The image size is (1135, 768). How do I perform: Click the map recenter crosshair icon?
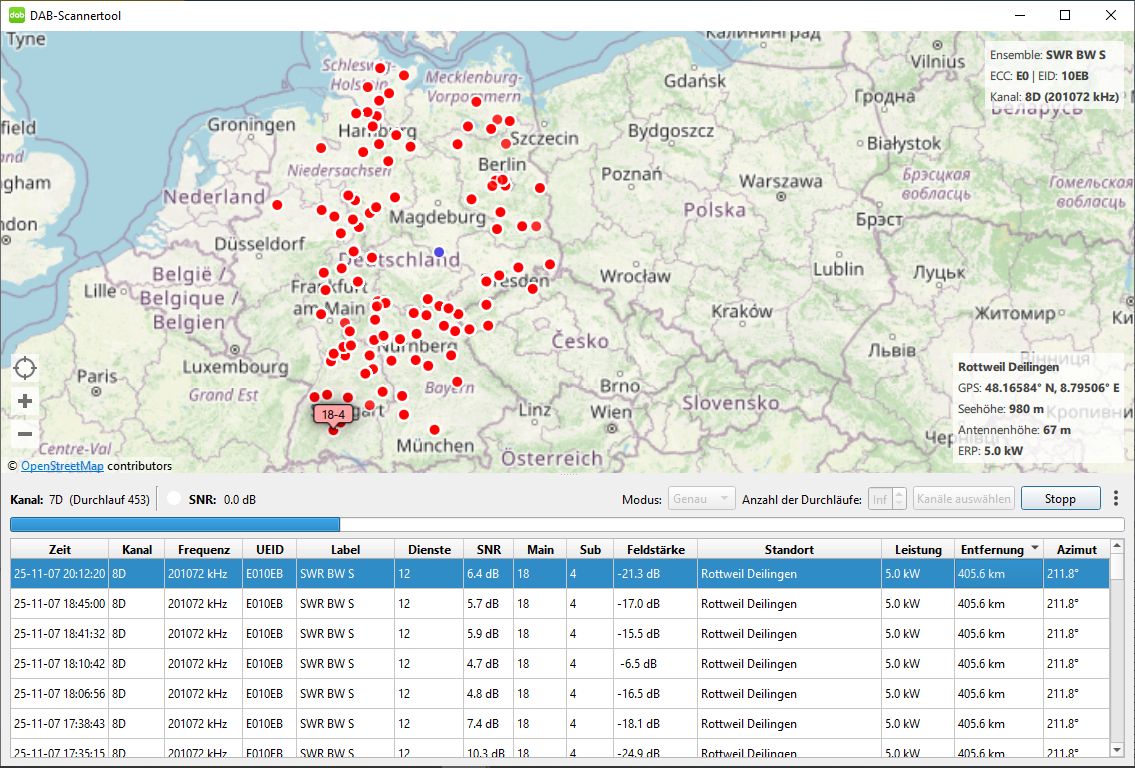(x=25, y=368)
